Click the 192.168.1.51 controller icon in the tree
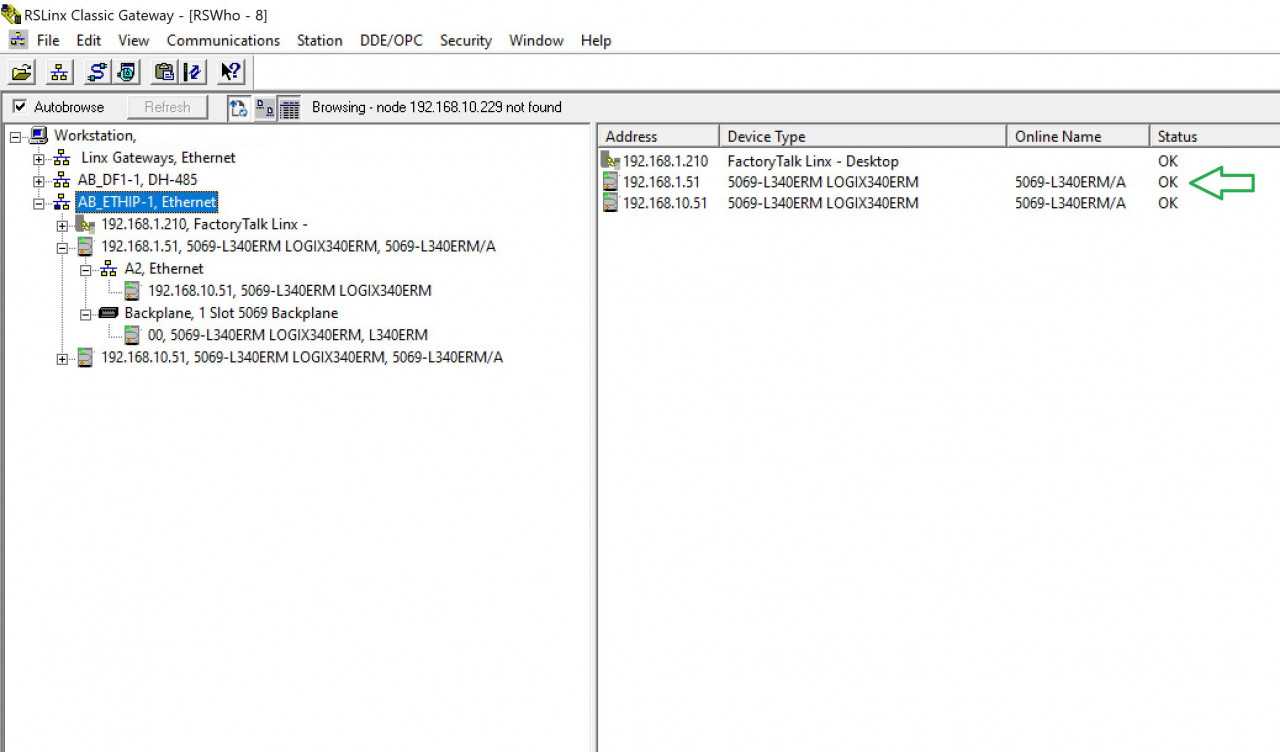This screenshot has height=752, width=1280. click(x=86, y=246)
